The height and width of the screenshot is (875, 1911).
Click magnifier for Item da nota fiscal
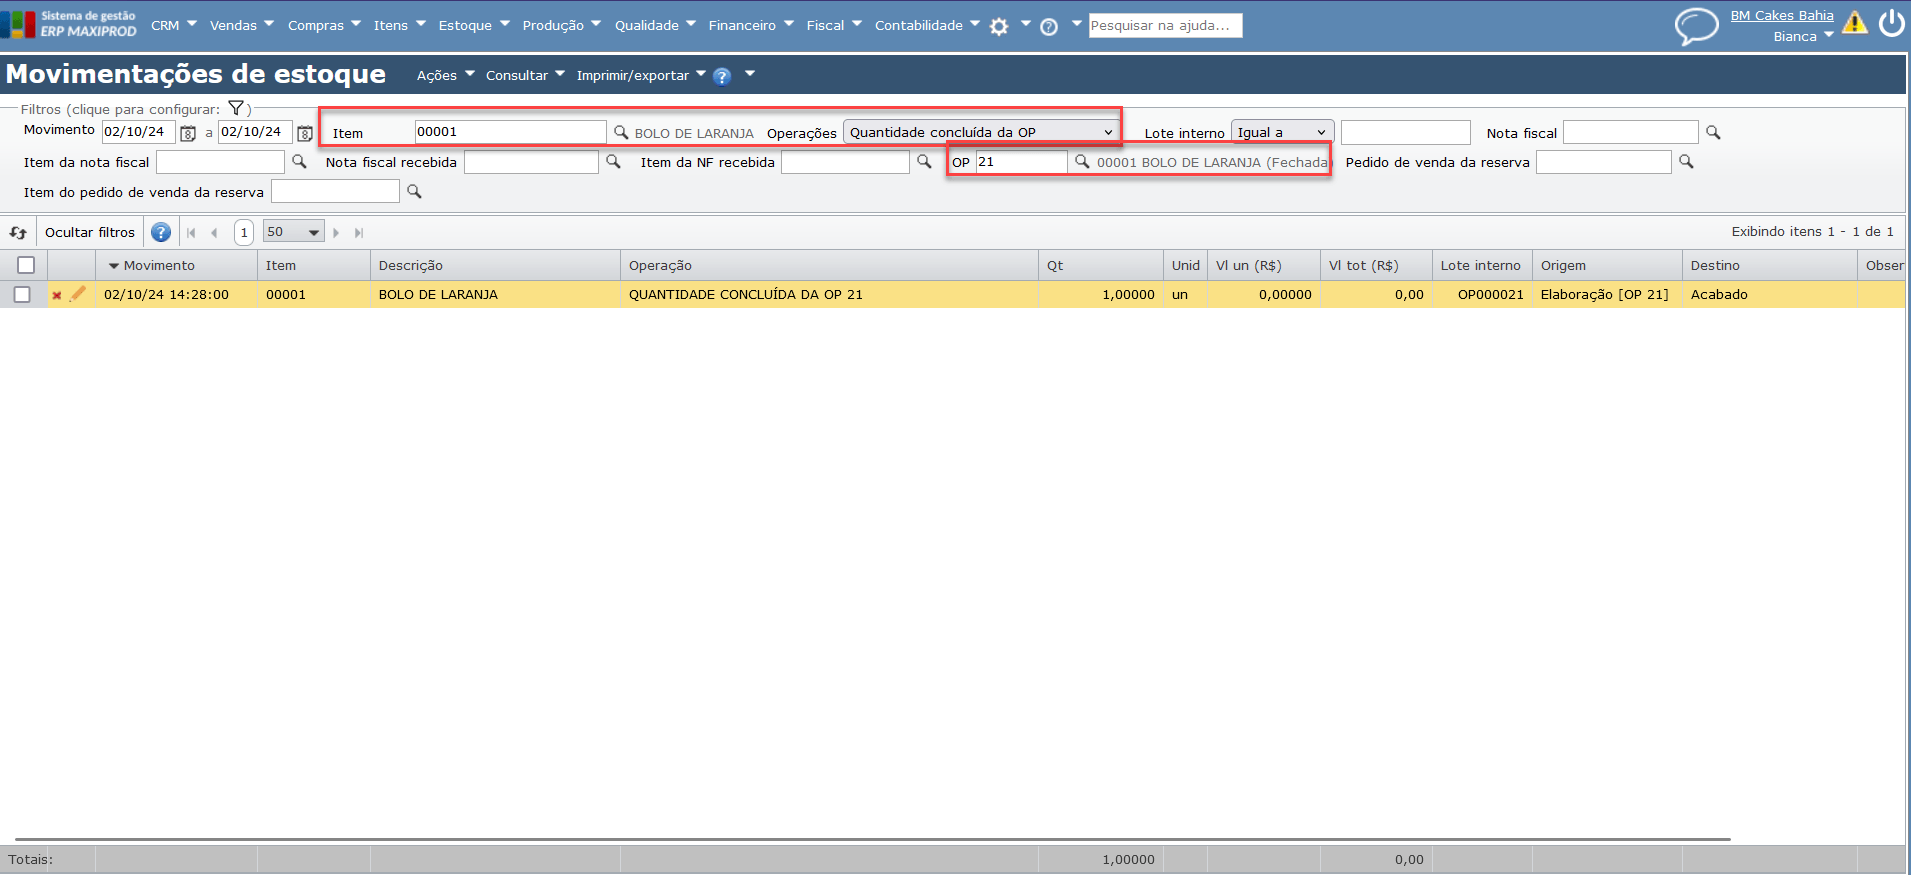[x=298, y=161]
